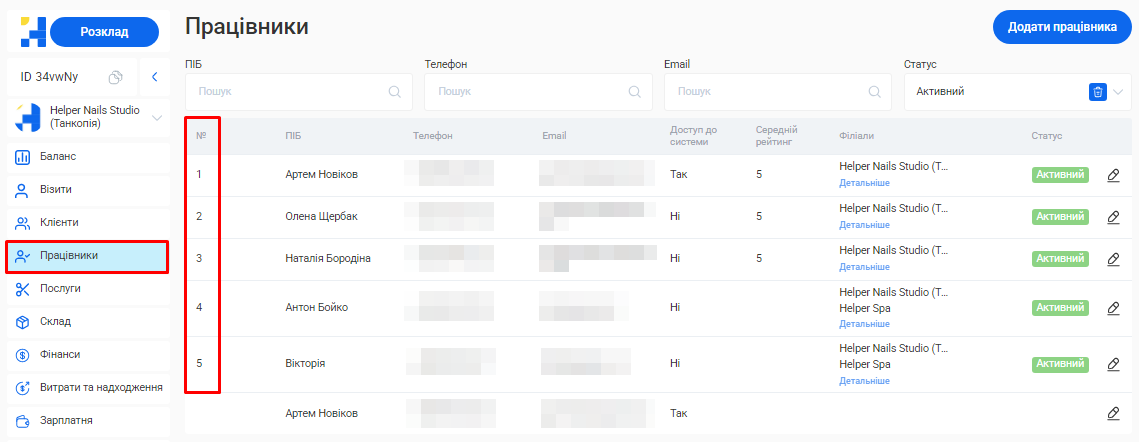The height and width of the screenshot is (442, 1139).
Task: Open the Статус filter dropdown
Action: pyautogui.click(x=1118, y=92)
